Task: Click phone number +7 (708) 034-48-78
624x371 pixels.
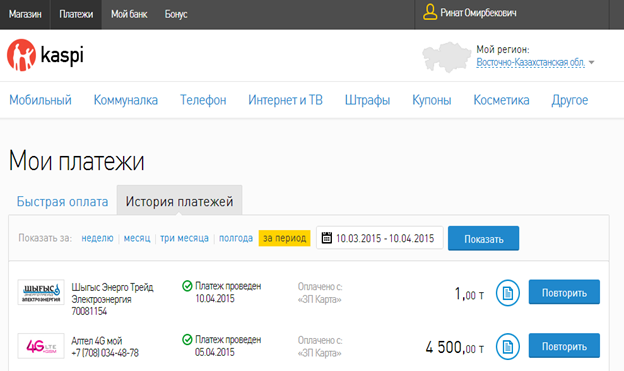Action: pos(105,353)
